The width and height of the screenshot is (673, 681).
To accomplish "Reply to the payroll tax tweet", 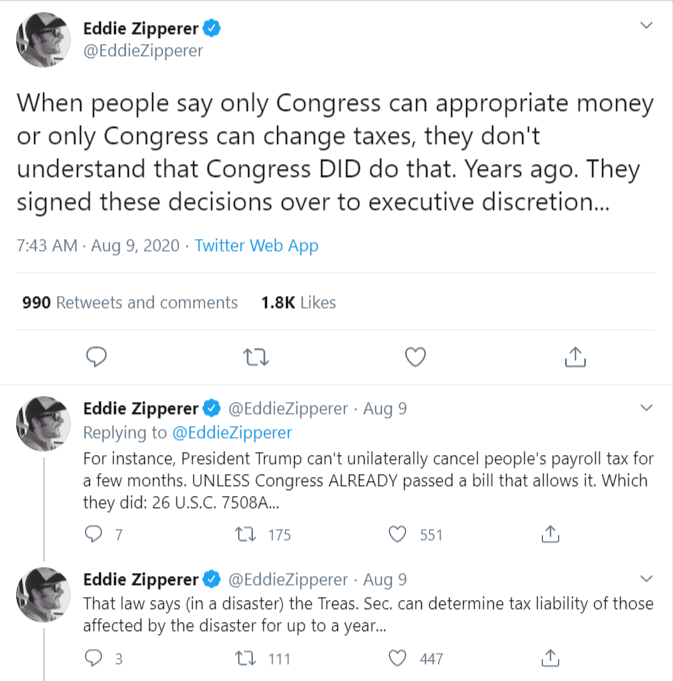I will pyautogui.click(x=93, y=534).
